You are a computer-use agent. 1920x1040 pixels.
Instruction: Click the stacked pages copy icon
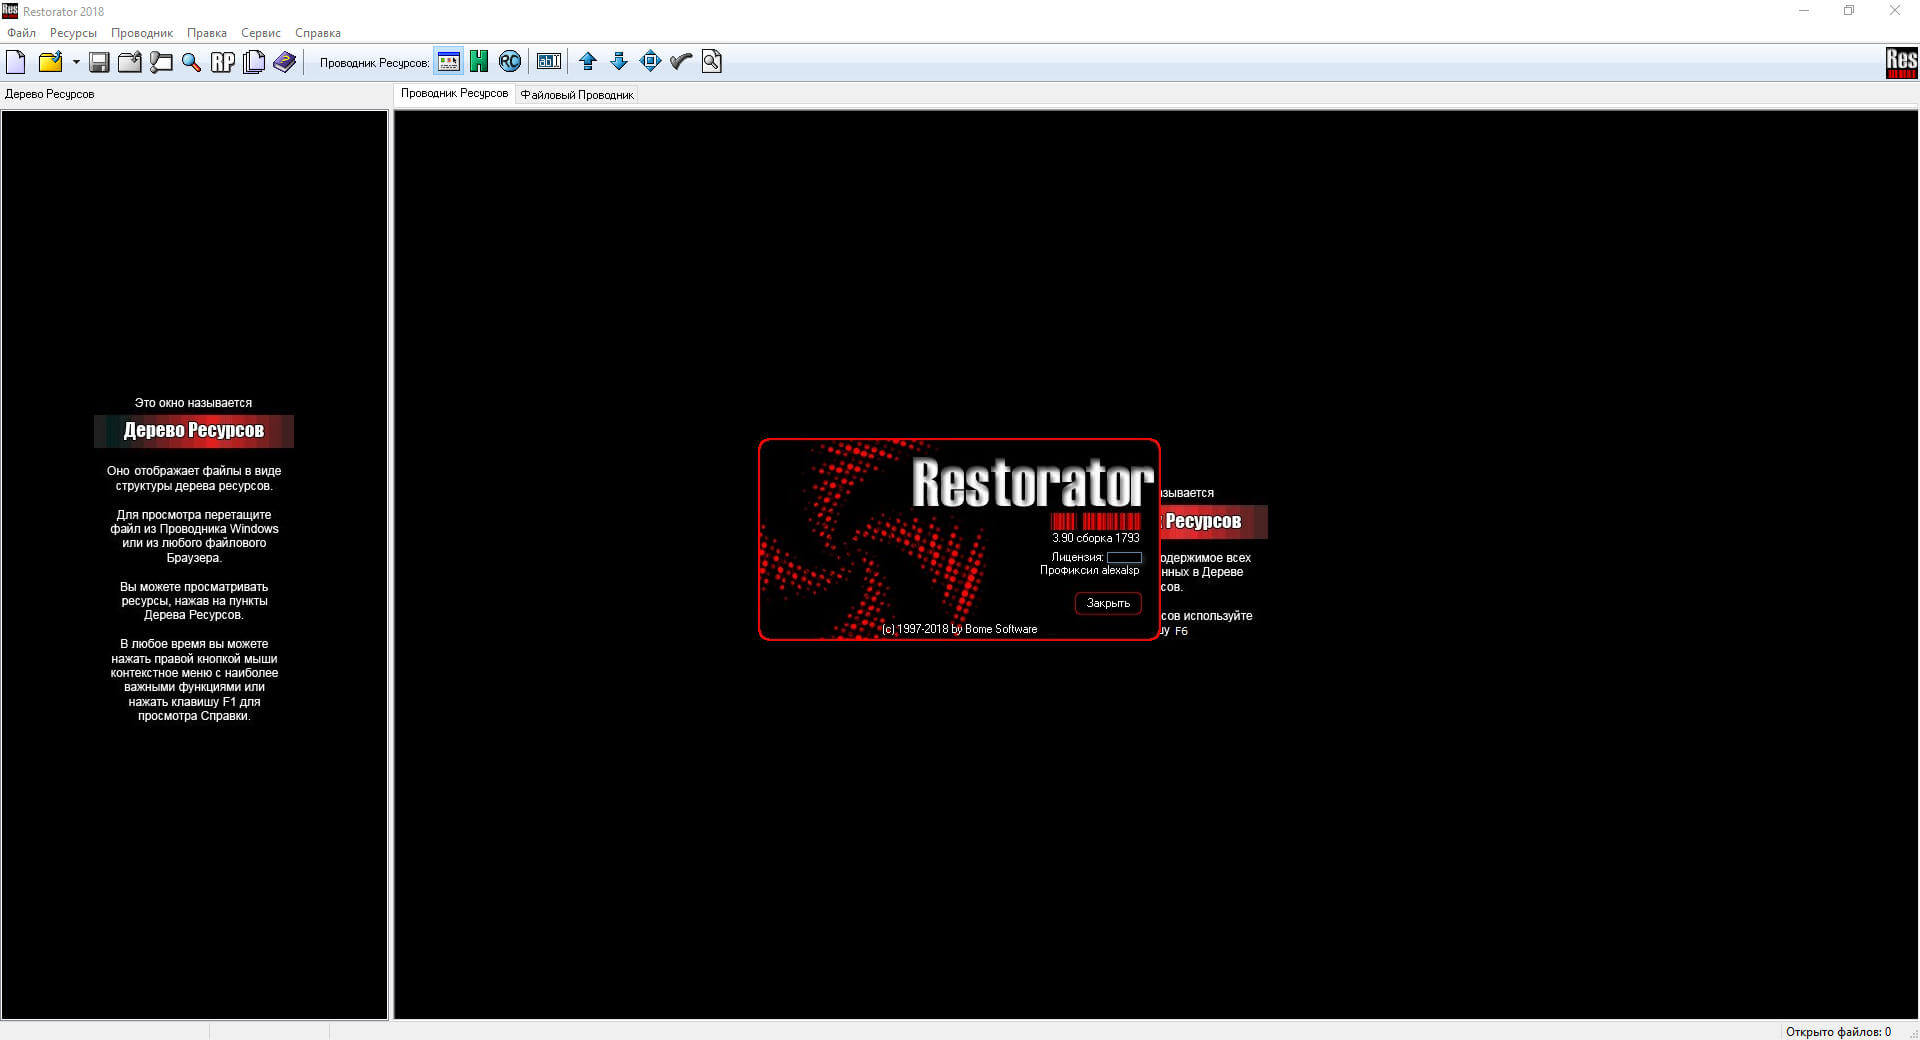(254, 62)
